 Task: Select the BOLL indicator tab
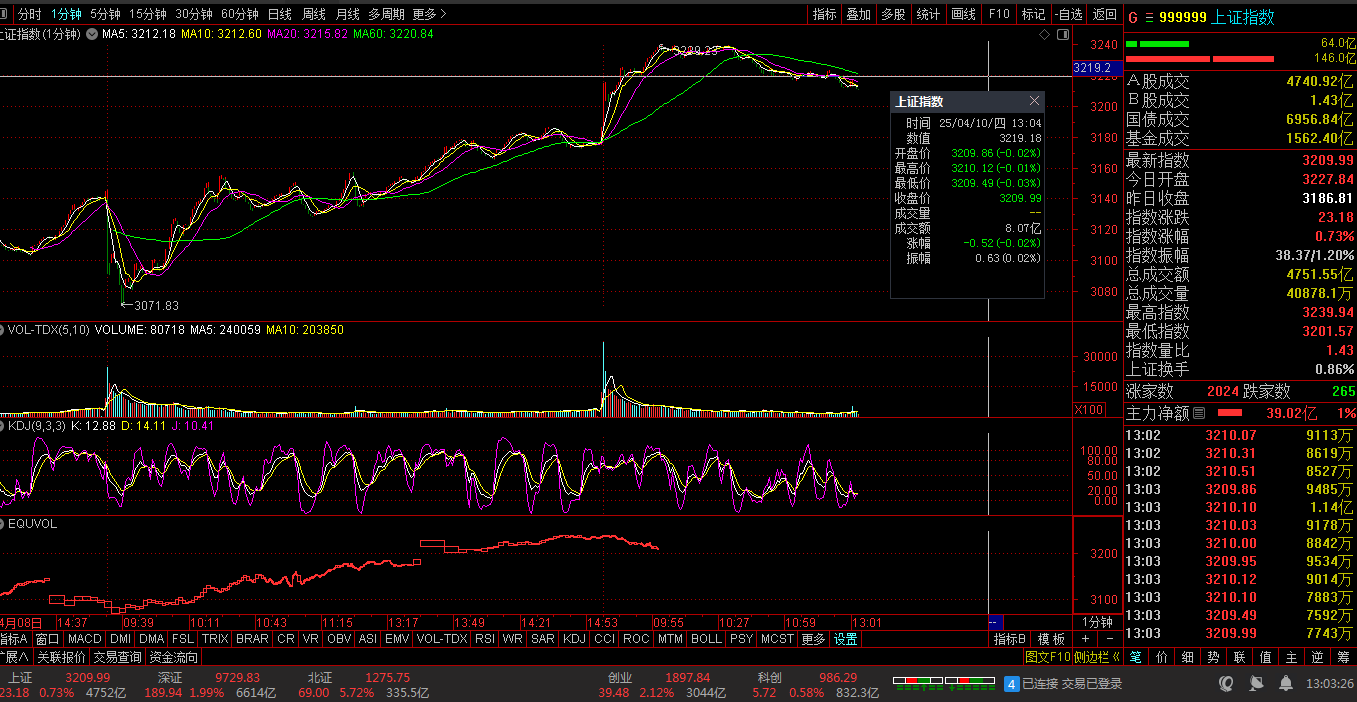(706, 639)
